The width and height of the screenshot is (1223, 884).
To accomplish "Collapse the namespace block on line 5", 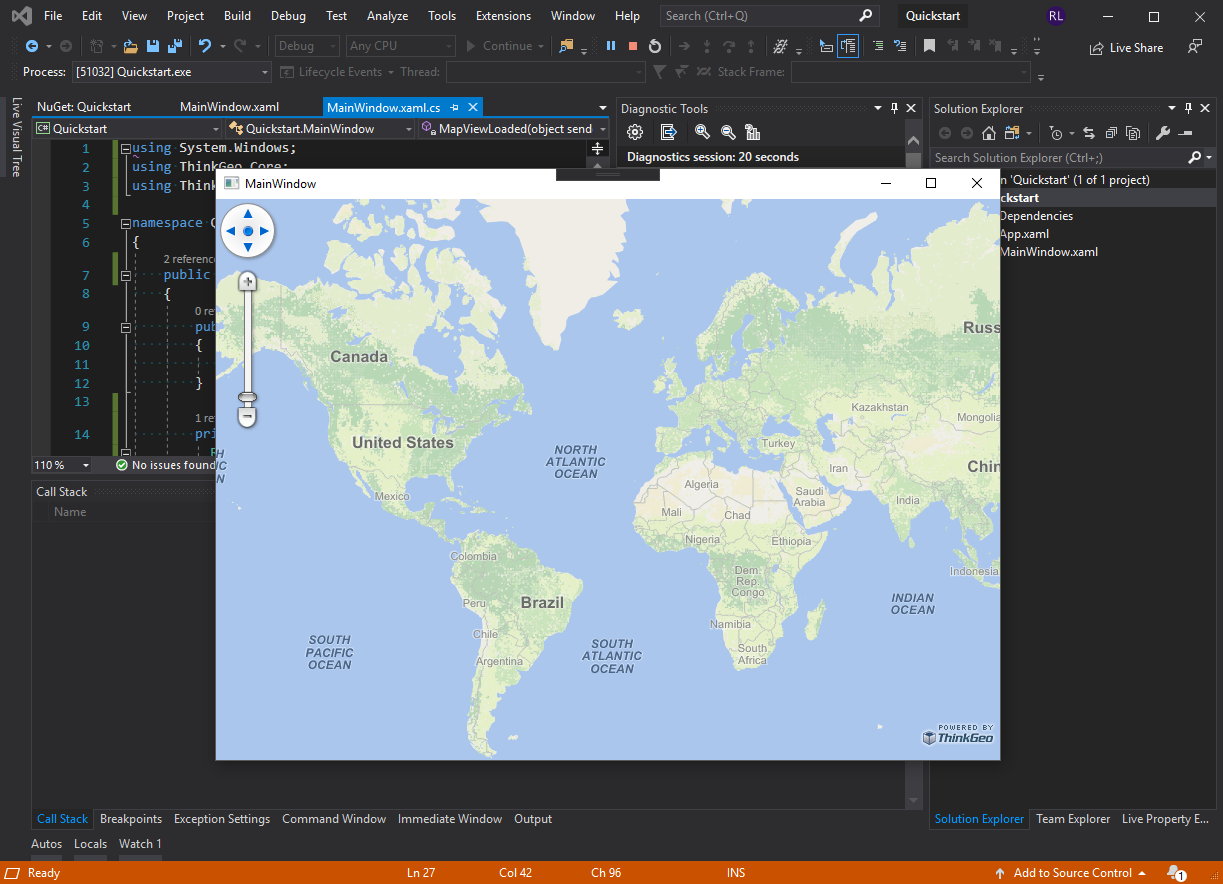I will (126, 223).
